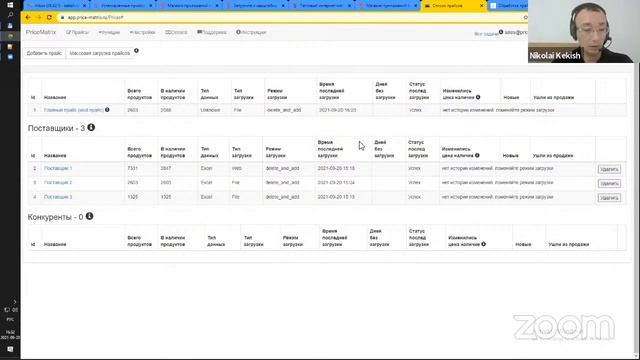Click Добавить прайс button
Image resolution: width=640 pixels, height=360 pixels.
pyautogui.click(x=44, y=53)
